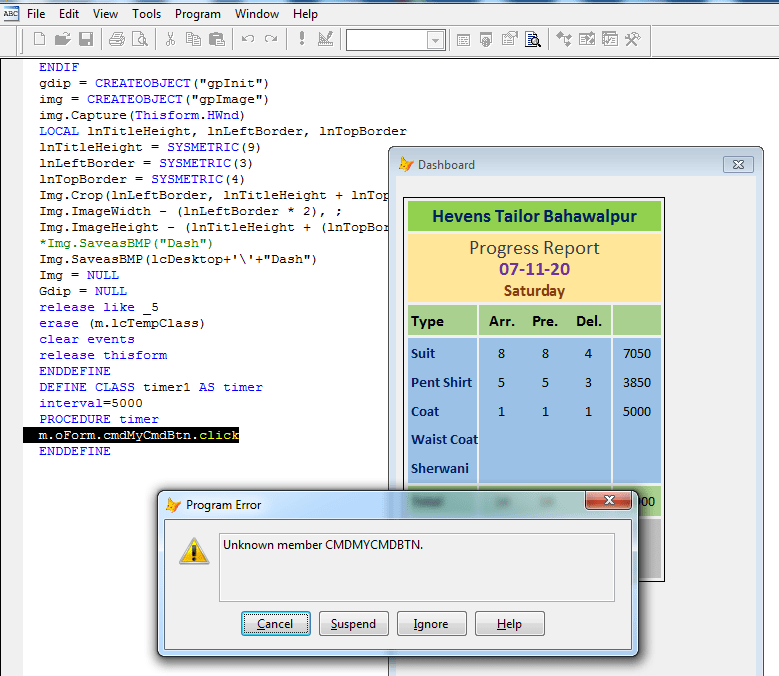Click the 'DEFINE CLASS timer1 AS timer' line
The width and height of the screenshot is (779, 676).
151,387
